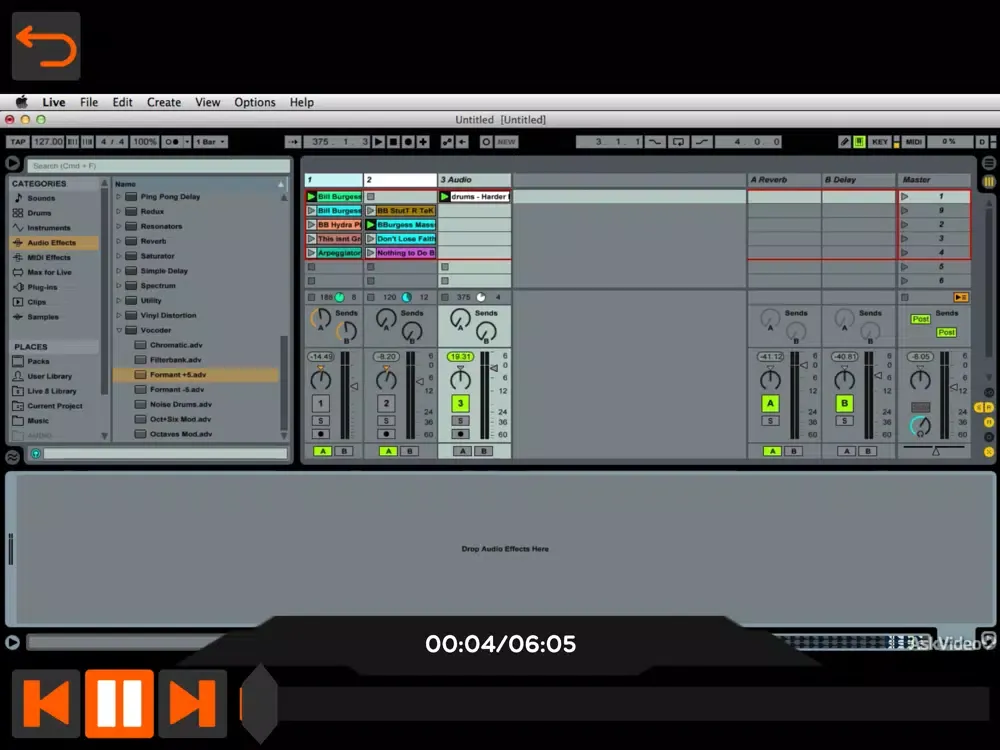Expand the Ping Pong Delay folder
The height and width of the screenshot is (750, 1000).
(119, 196)
